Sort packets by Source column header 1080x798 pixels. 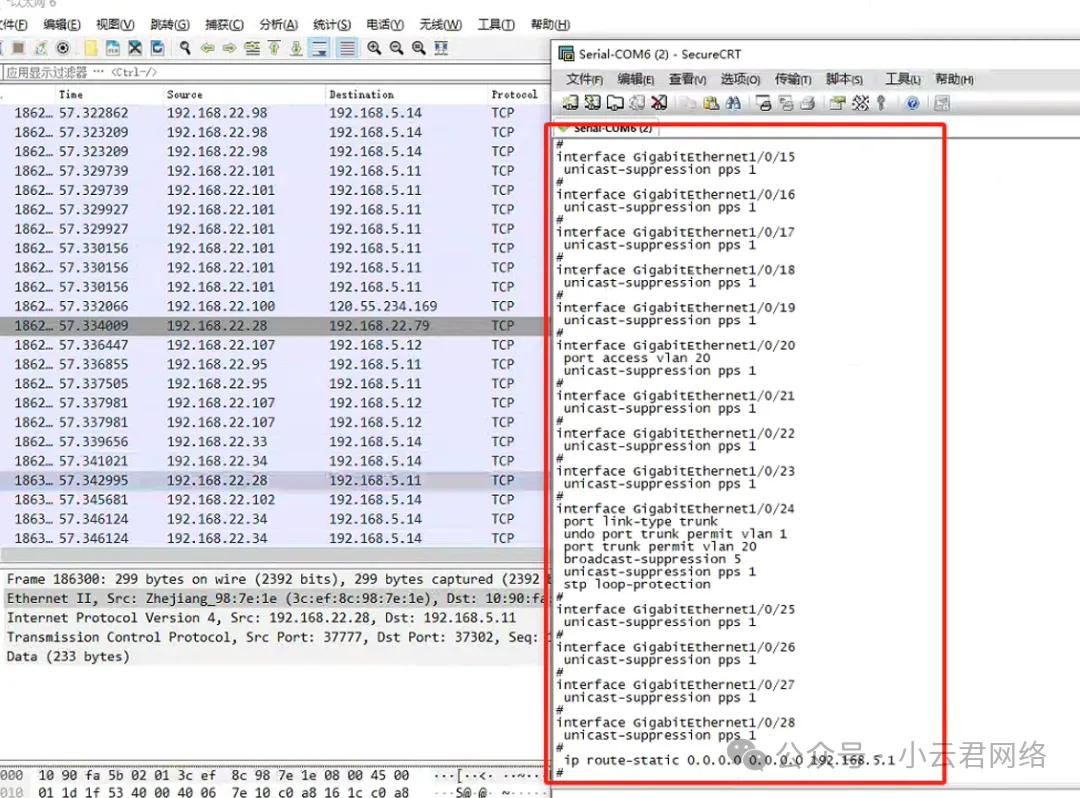click(185, 94)
